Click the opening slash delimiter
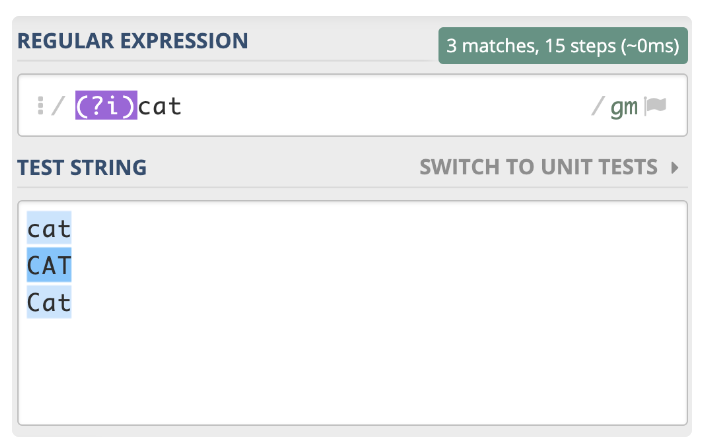Image resolution: width=703 pixels, height=448 pixels. pos(58,106)
